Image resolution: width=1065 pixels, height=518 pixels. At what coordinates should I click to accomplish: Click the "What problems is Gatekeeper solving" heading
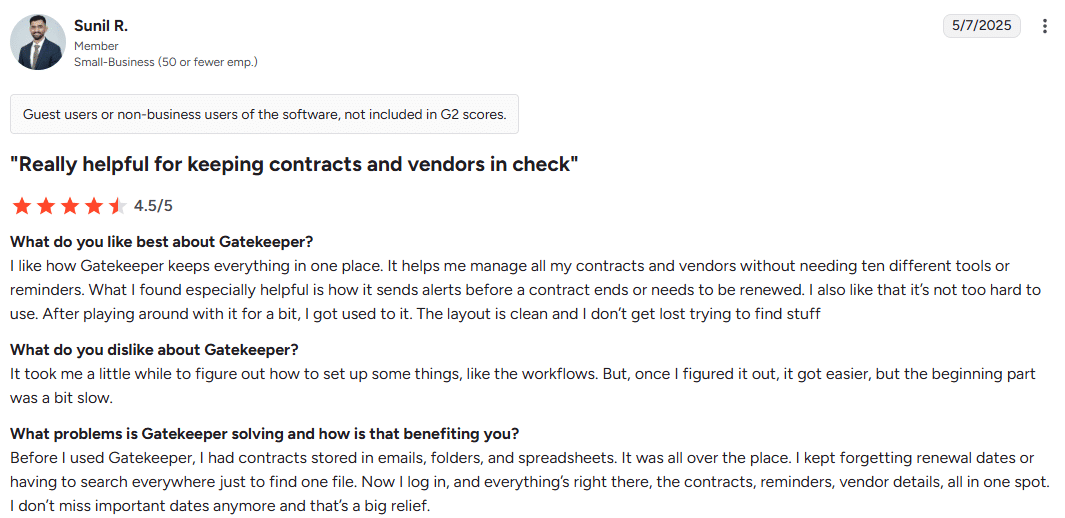264,433
